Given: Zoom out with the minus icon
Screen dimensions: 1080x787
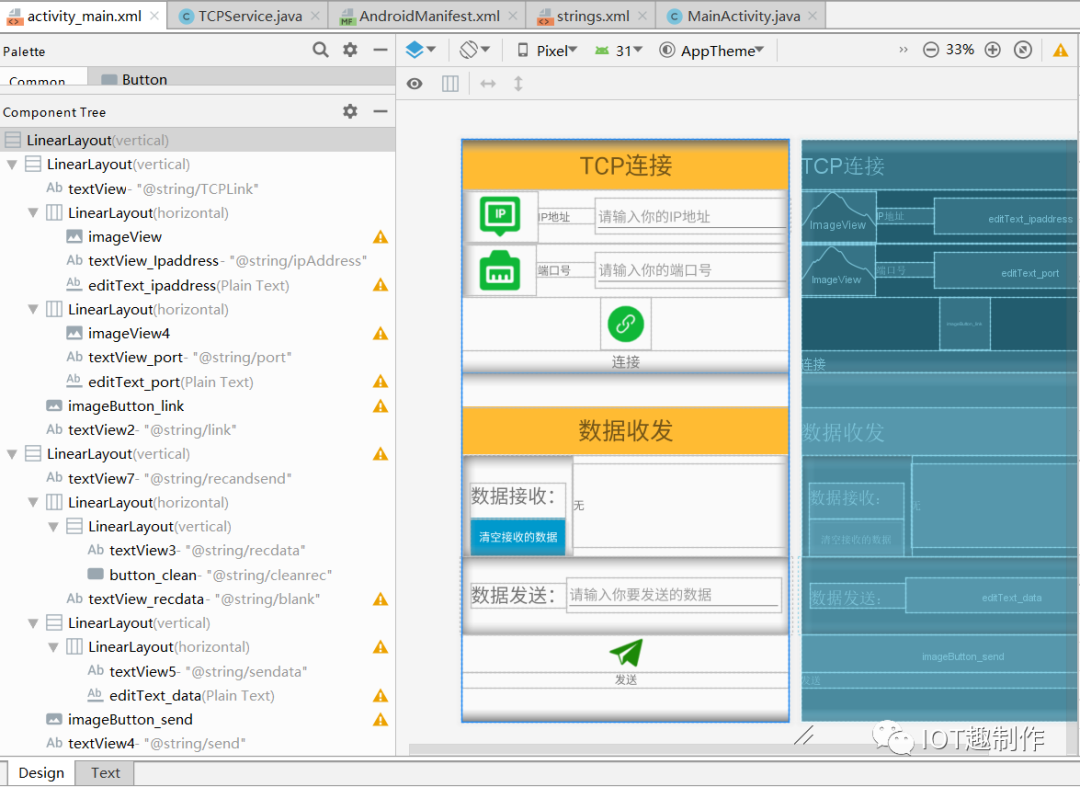Looking at the screenshot, I should click(x=931, y=50).
